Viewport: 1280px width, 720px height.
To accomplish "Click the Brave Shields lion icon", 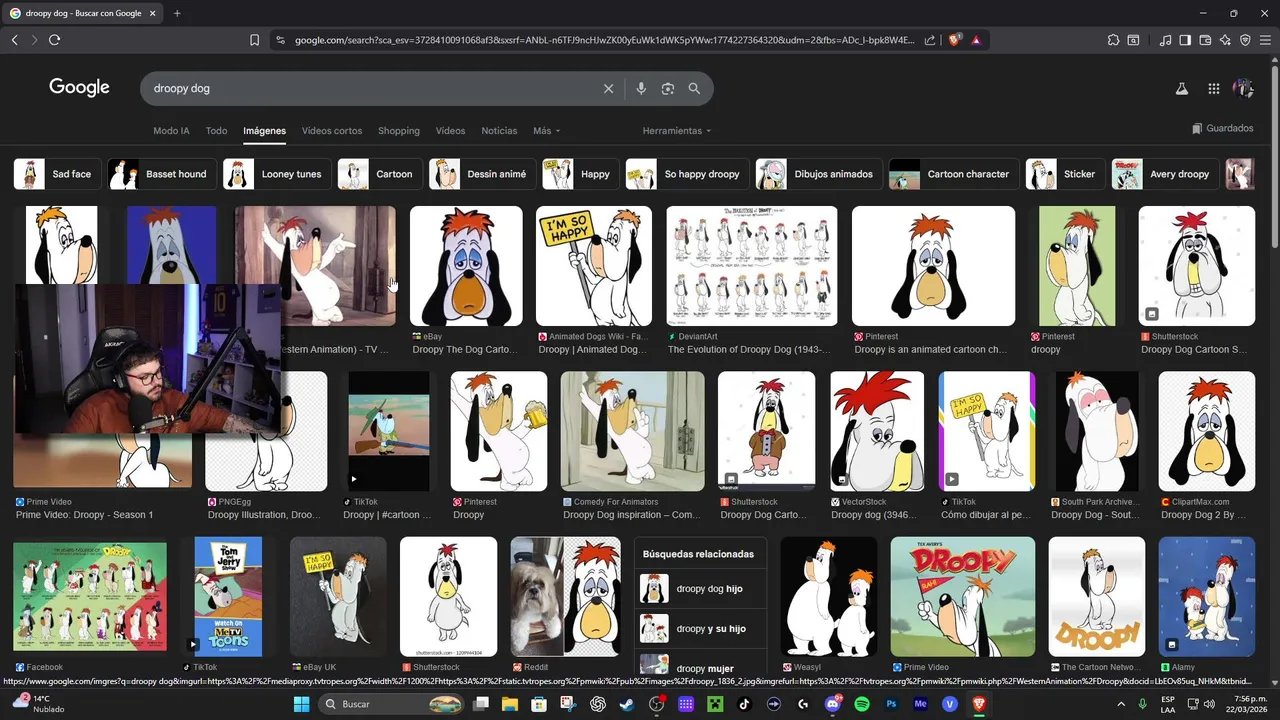I will pyautogui.click(x=954, y=40).
